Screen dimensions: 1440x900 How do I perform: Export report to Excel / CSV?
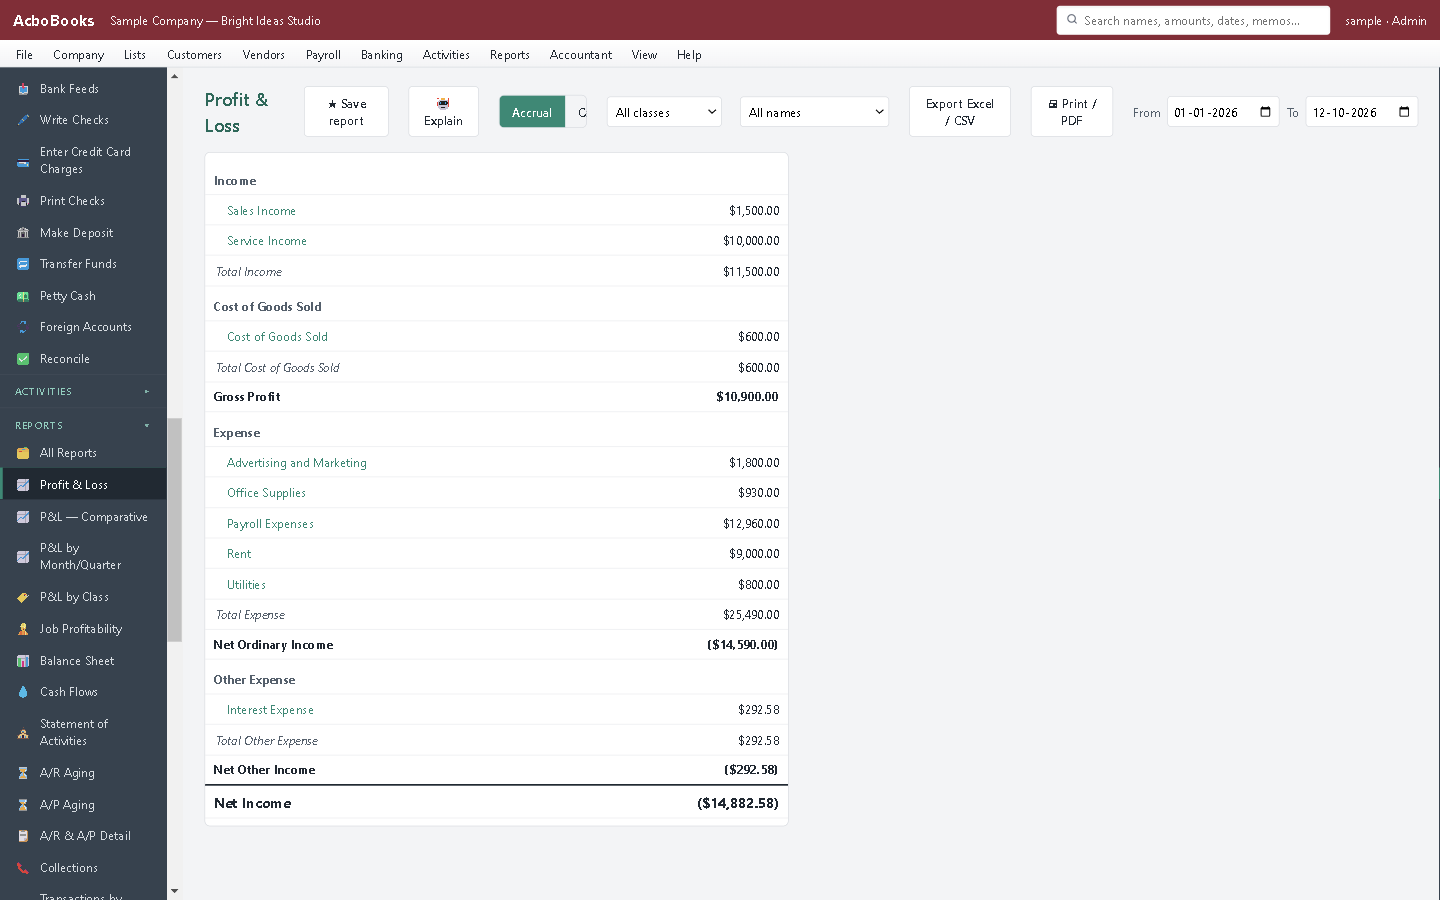click(x=960, y=112)
